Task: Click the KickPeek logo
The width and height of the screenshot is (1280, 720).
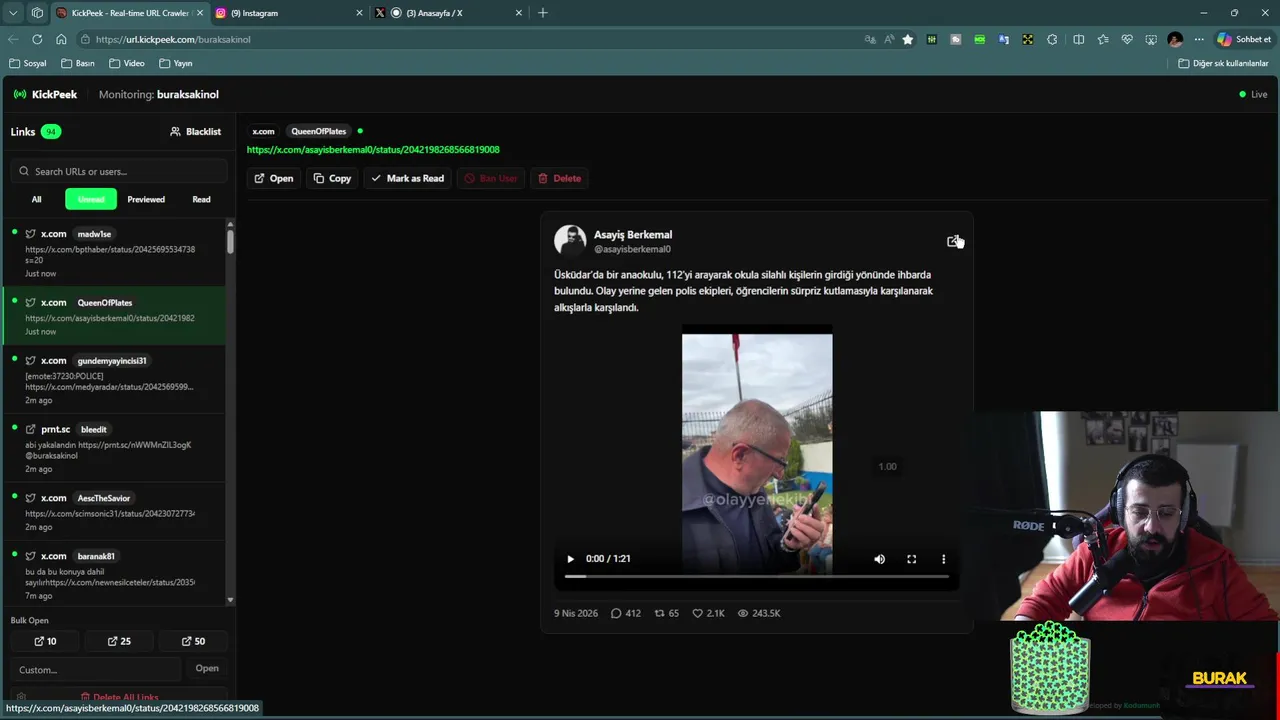Action: pos(45,94)
